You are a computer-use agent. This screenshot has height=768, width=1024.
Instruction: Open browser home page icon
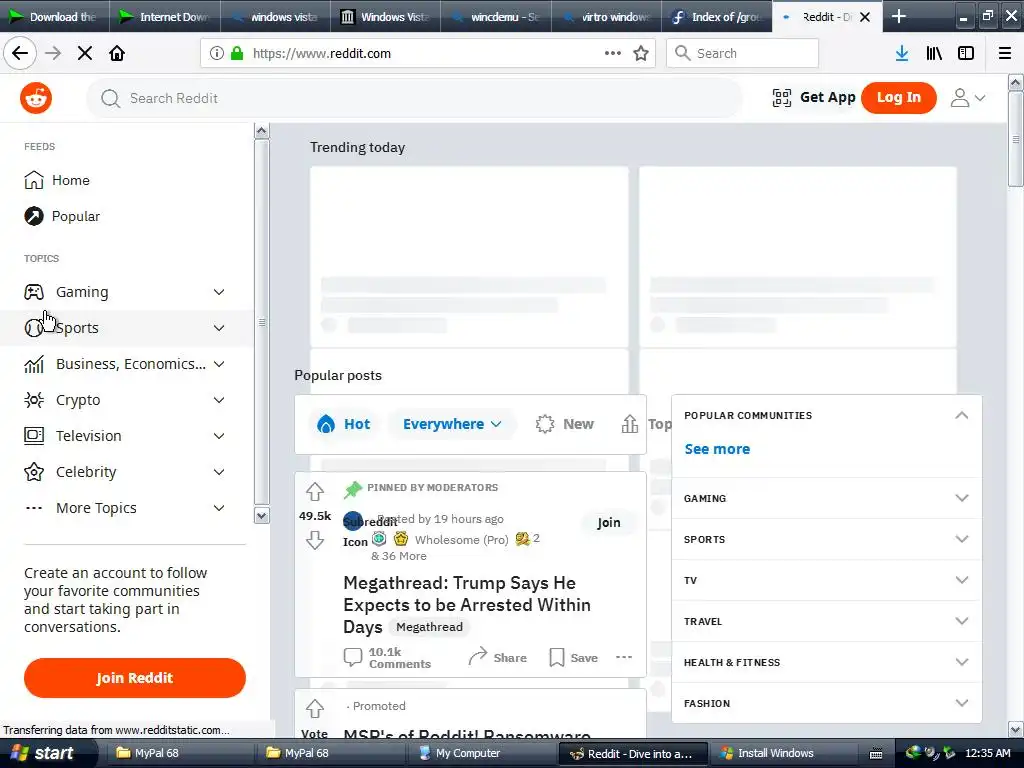click(117, 53)
